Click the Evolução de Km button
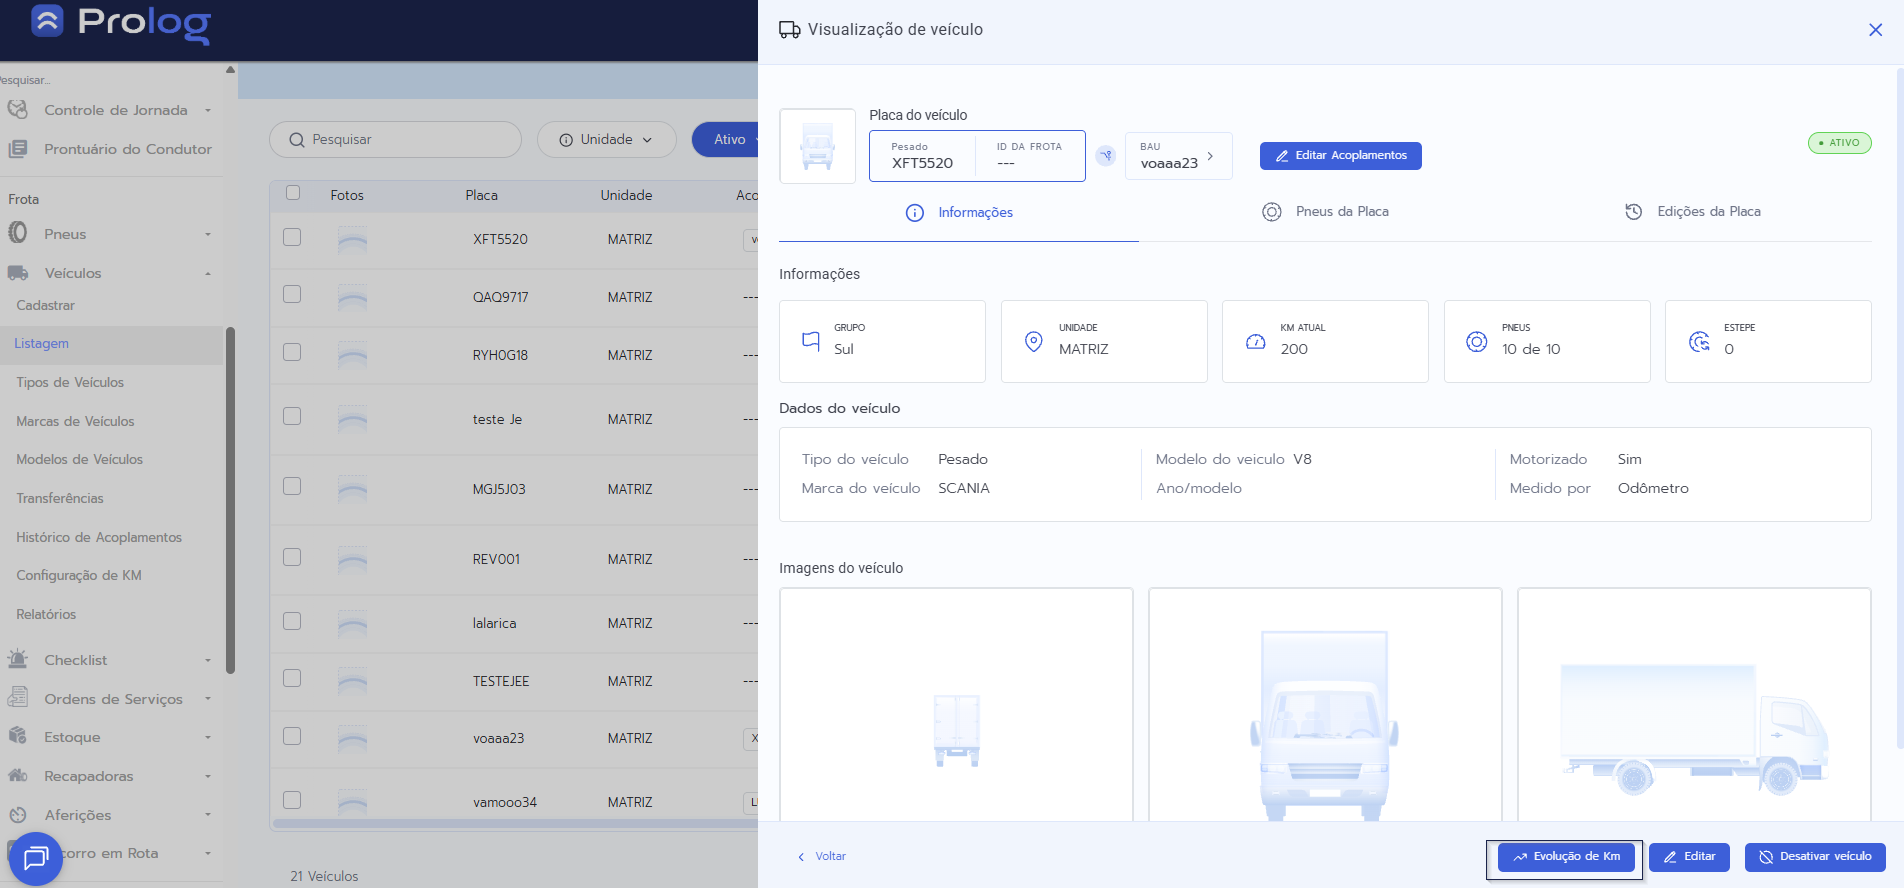1904x888 pixels. [1566, 857]
